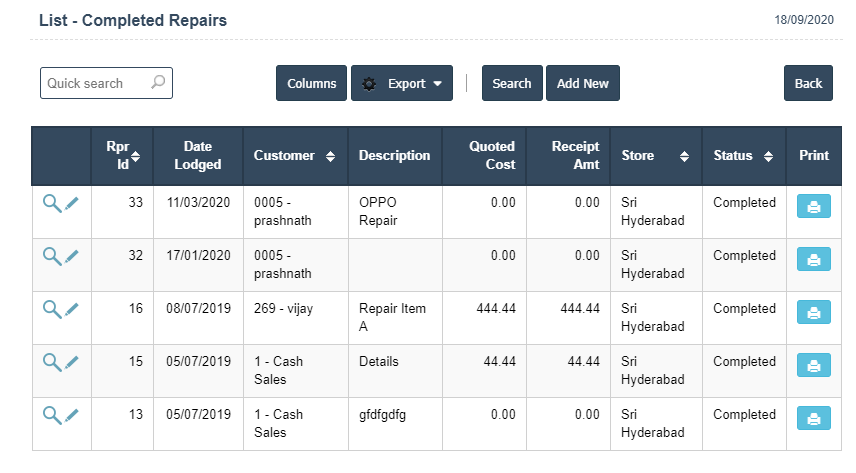Go back using the Back button

click(x=808, y=84)
